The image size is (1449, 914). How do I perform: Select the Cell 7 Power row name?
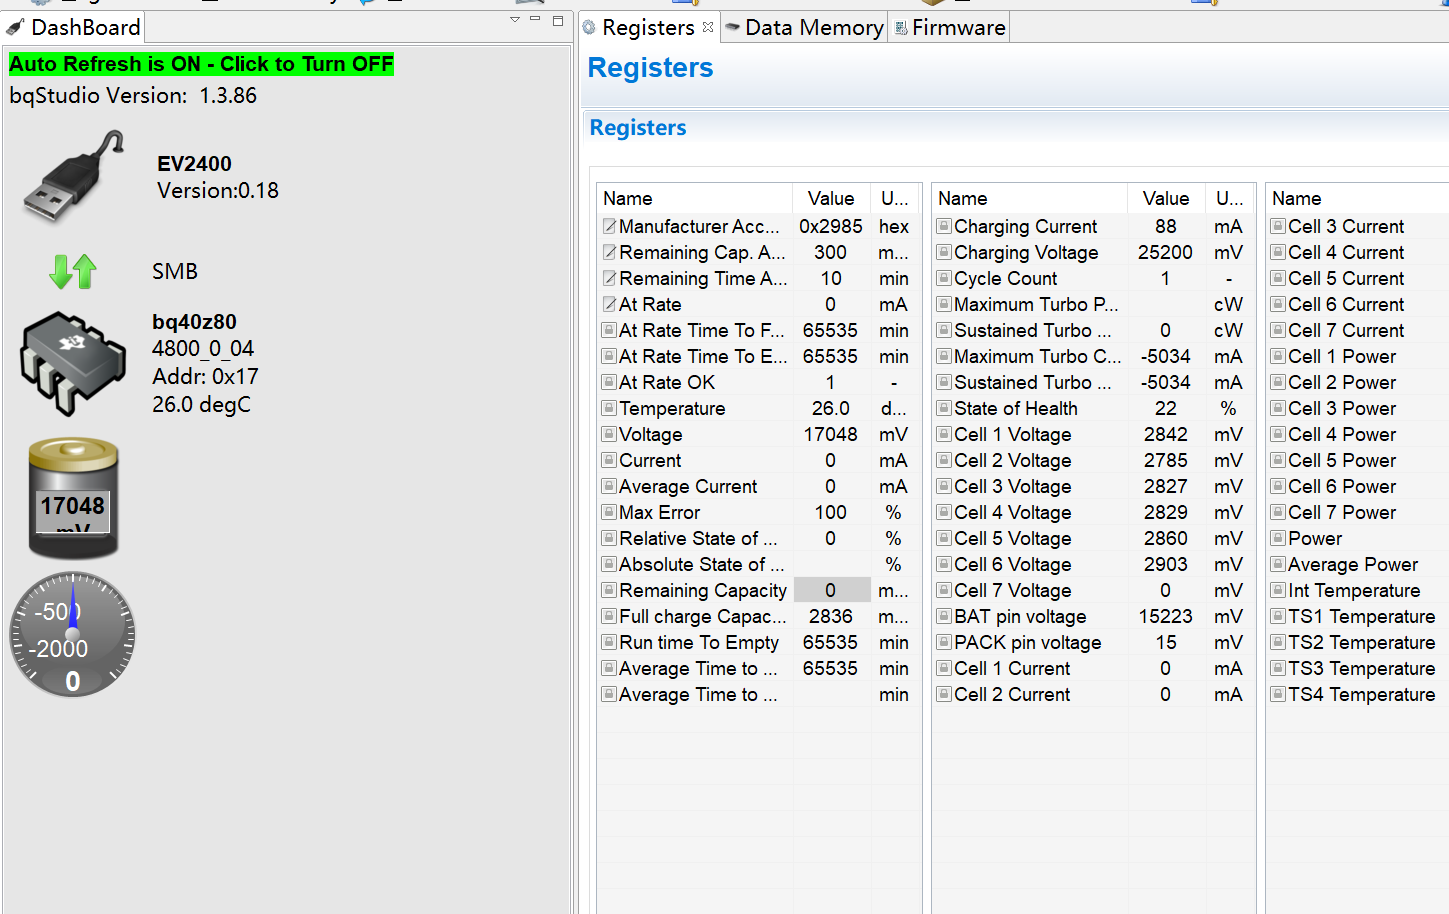coord(1342,512)
